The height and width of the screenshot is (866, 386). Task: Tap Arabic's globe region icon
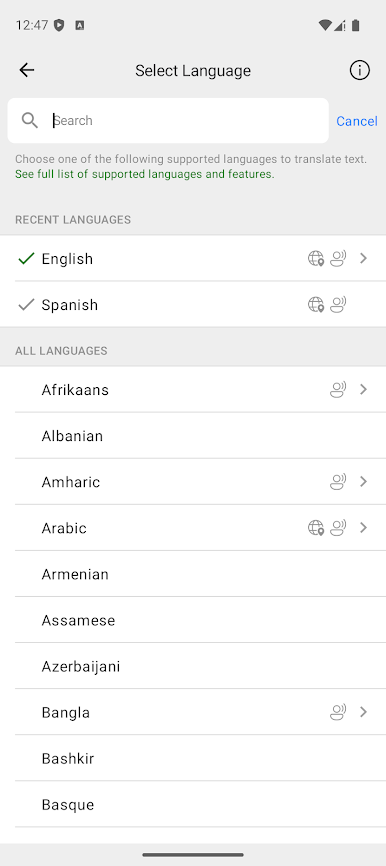tap(316, 527)
